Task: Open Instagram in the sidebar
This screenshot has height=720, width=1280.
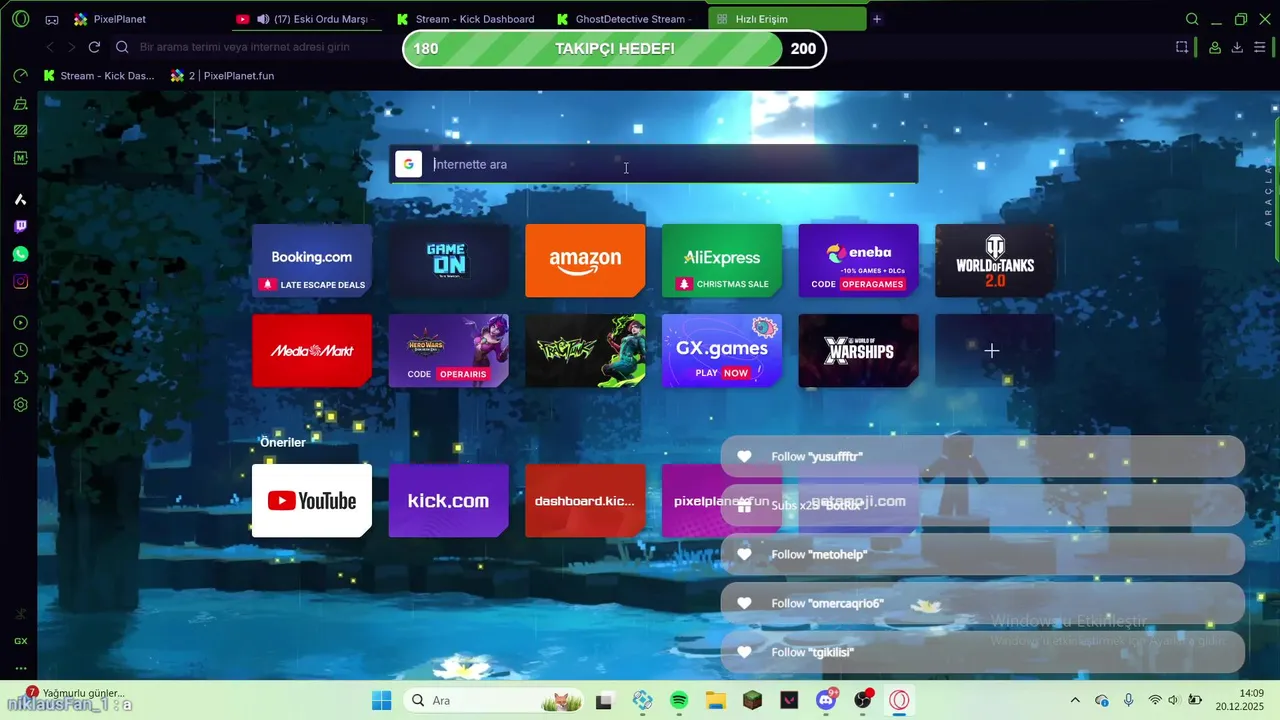Action: [x=20, y=281]
